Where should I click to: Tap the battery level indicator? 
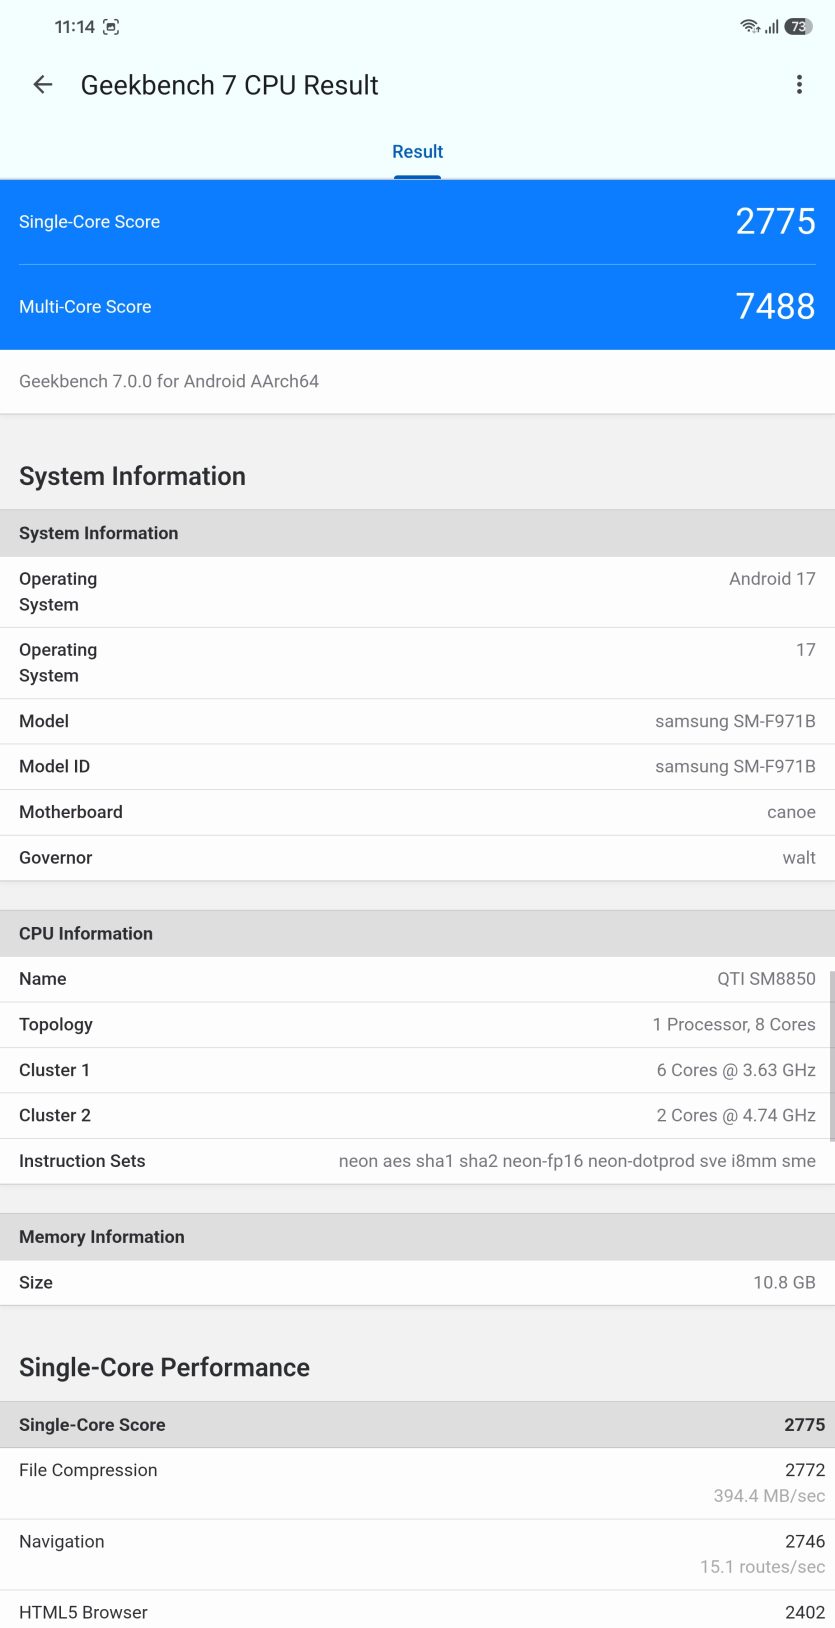click(x=798, y=27)
